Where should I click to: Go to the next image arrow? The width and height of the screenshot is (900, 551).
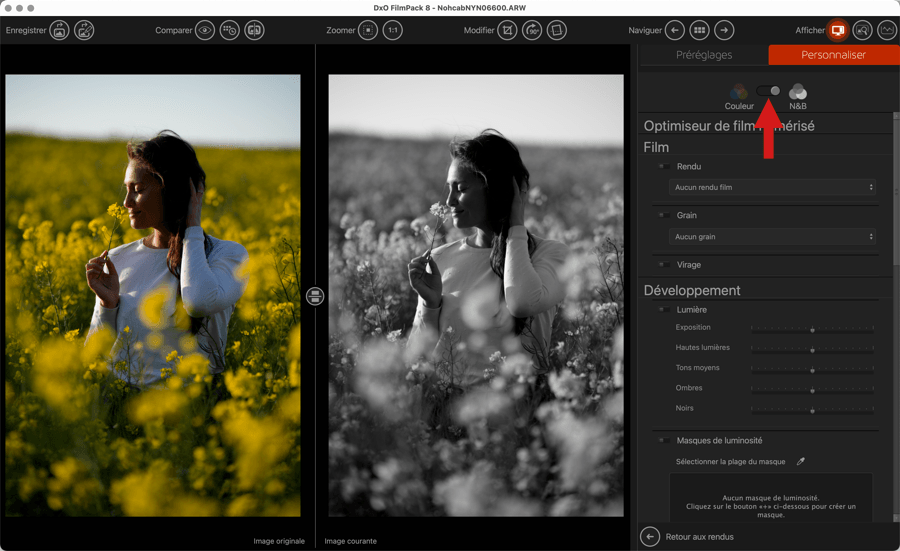tap(724, 31)
